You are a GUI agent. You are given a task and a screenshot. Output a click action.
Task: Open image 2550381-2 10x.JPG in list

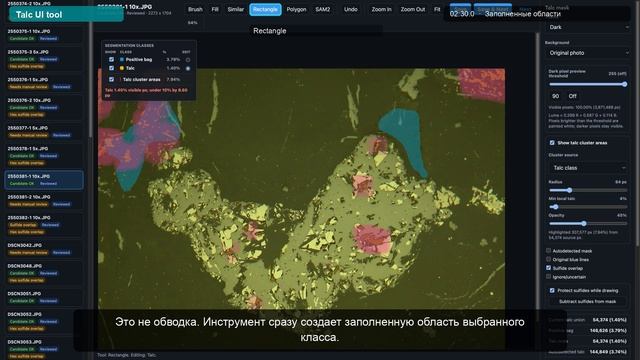coord(44,200)
